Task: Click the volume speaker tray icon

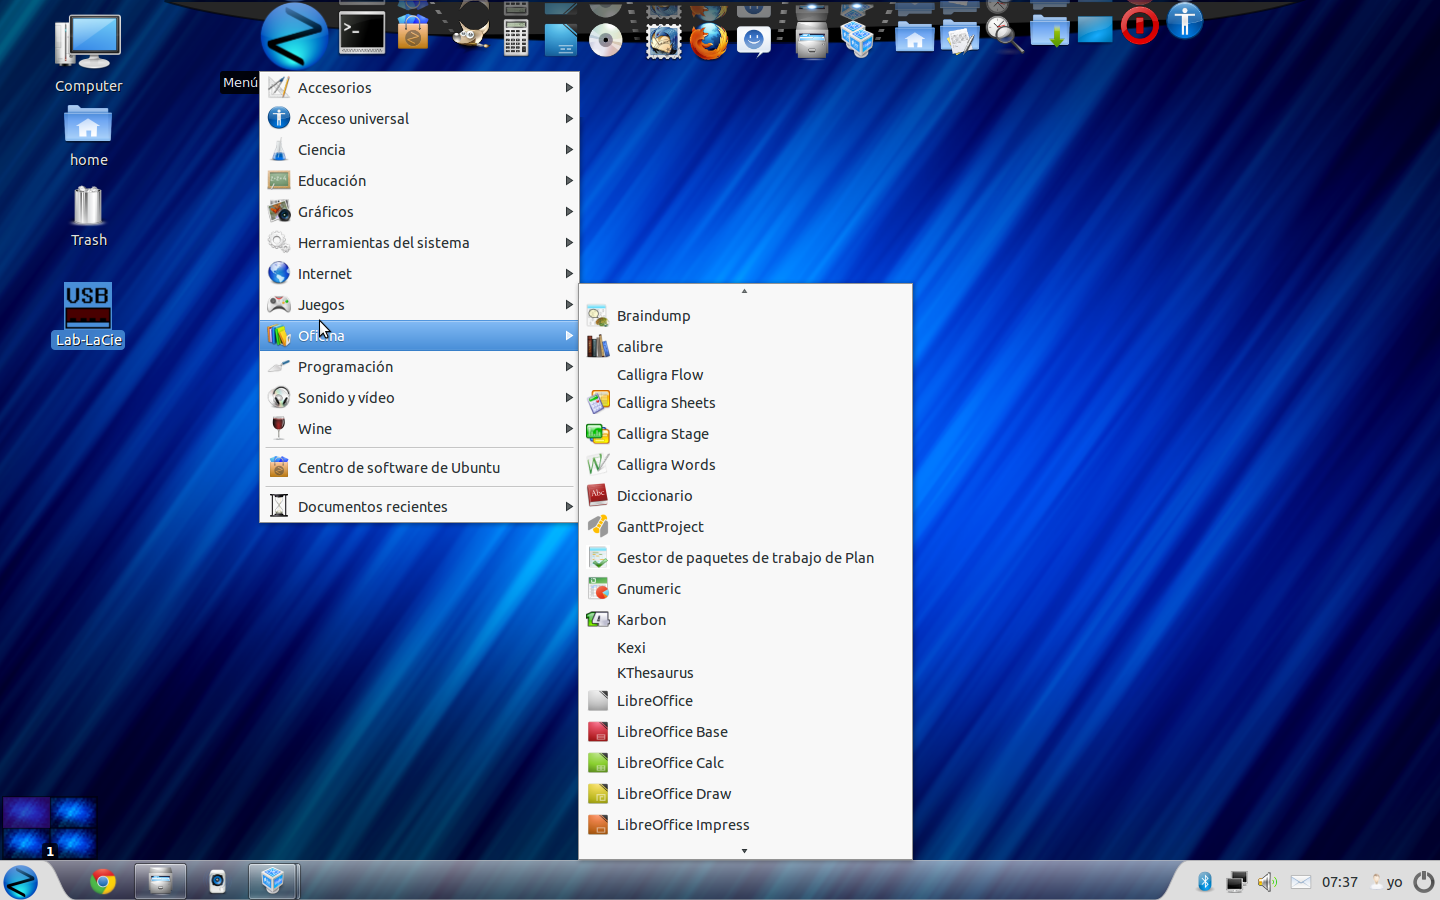Action: point(1267,881)
